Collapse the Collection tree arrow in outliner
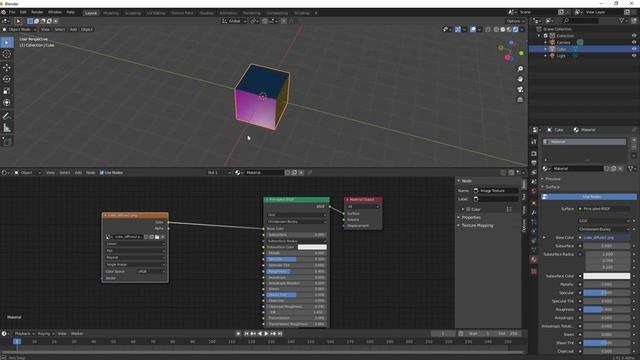This screenshot has height=360, width=640. pos(539,36)
